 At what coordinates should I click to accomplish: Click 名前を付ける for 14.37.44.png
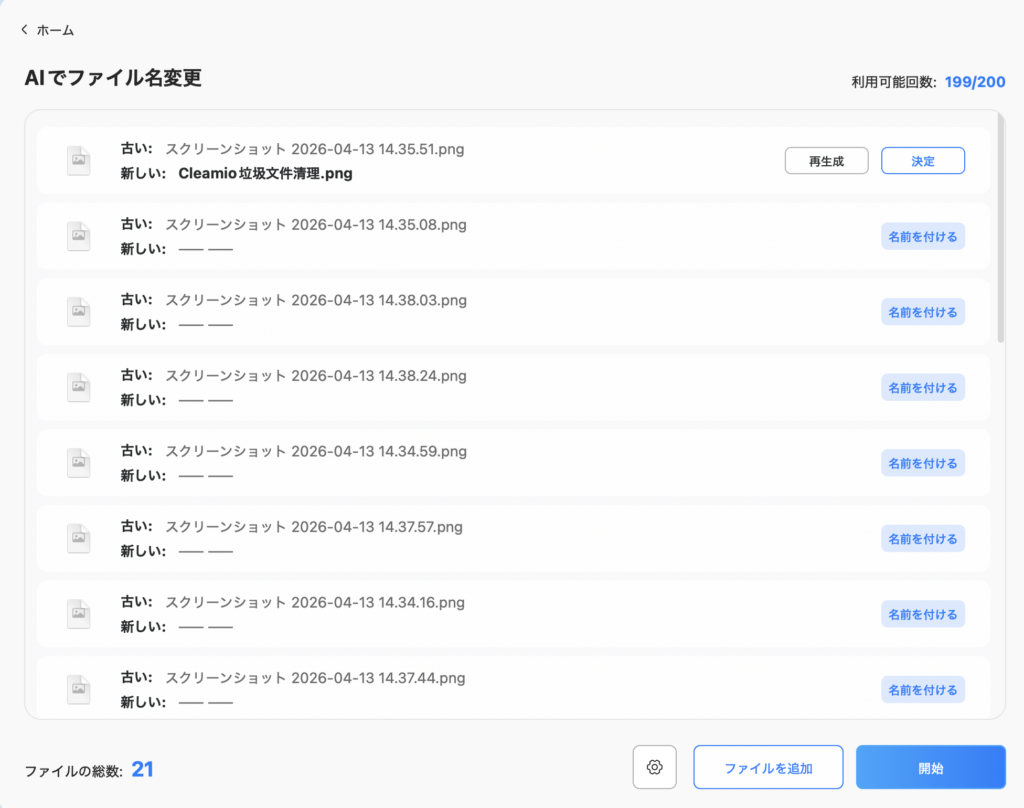coord(922,690)
